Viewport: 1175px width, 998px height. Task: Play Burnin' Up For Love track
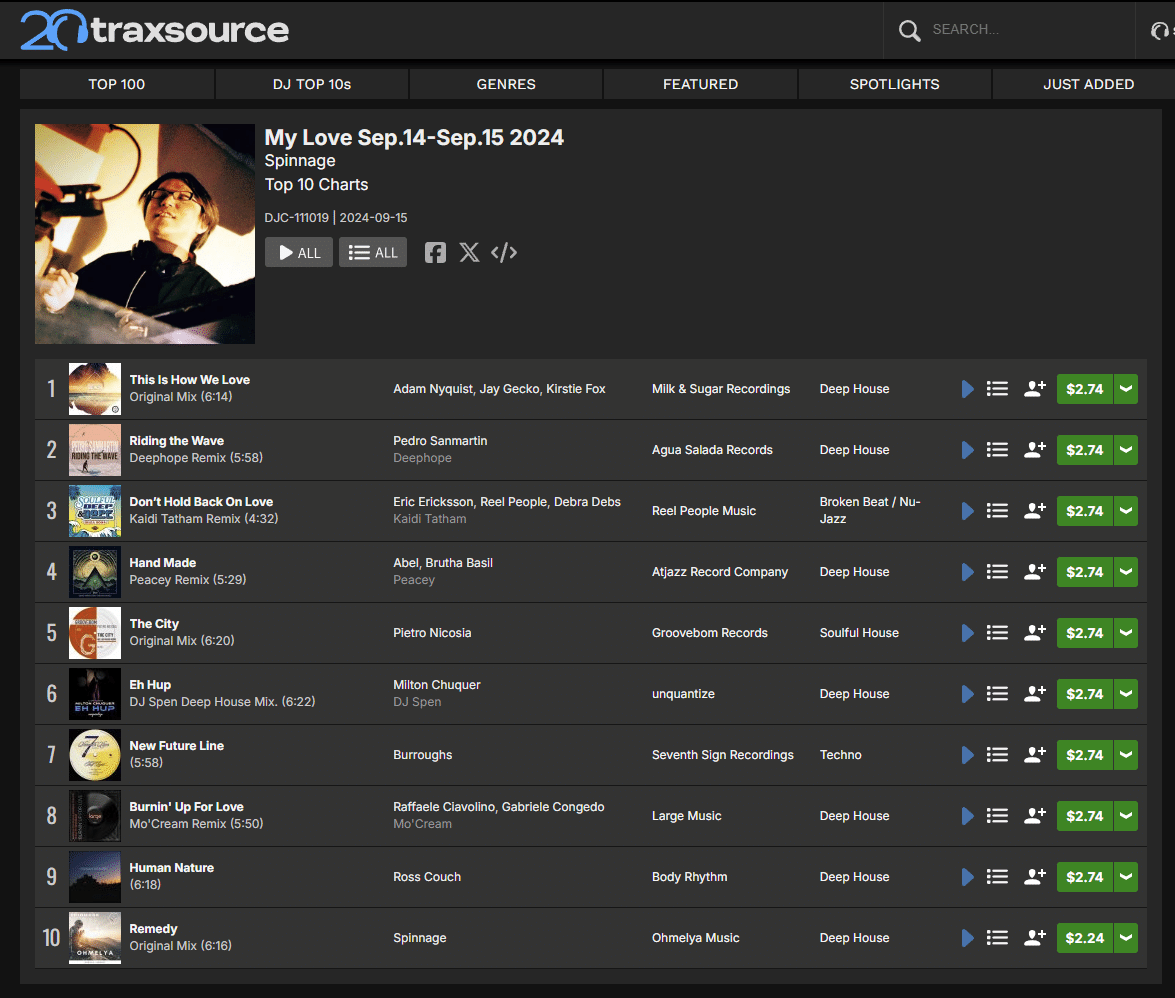[967, 816]
